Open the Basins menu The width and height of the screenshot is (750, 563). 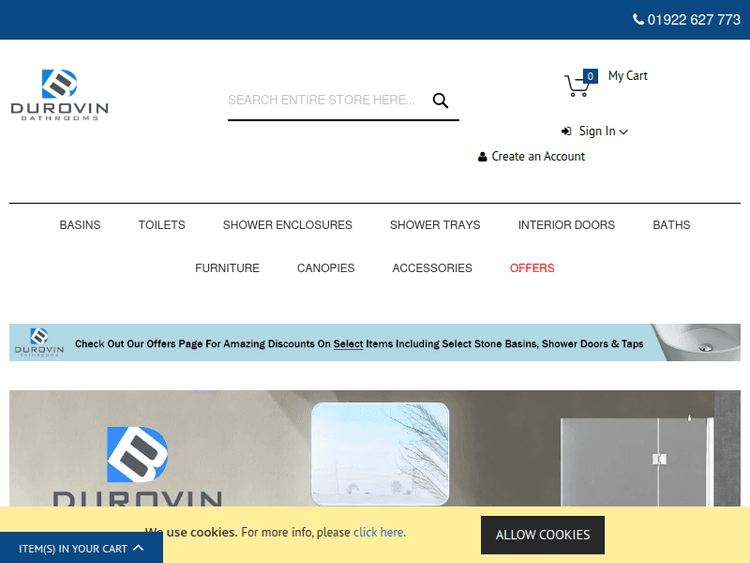(x=80, y=225)
